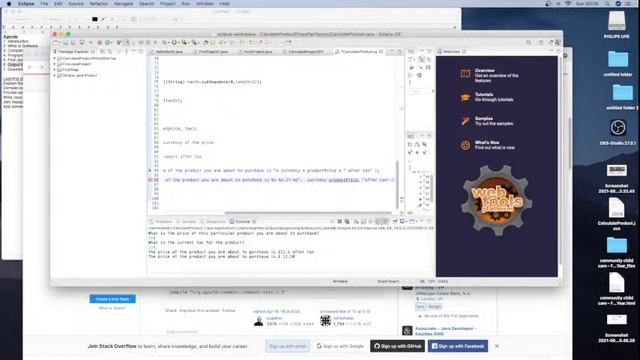The image size is (640, 360).
Task: Expand FirstJavaProject tree node
Action: point(54,64)
